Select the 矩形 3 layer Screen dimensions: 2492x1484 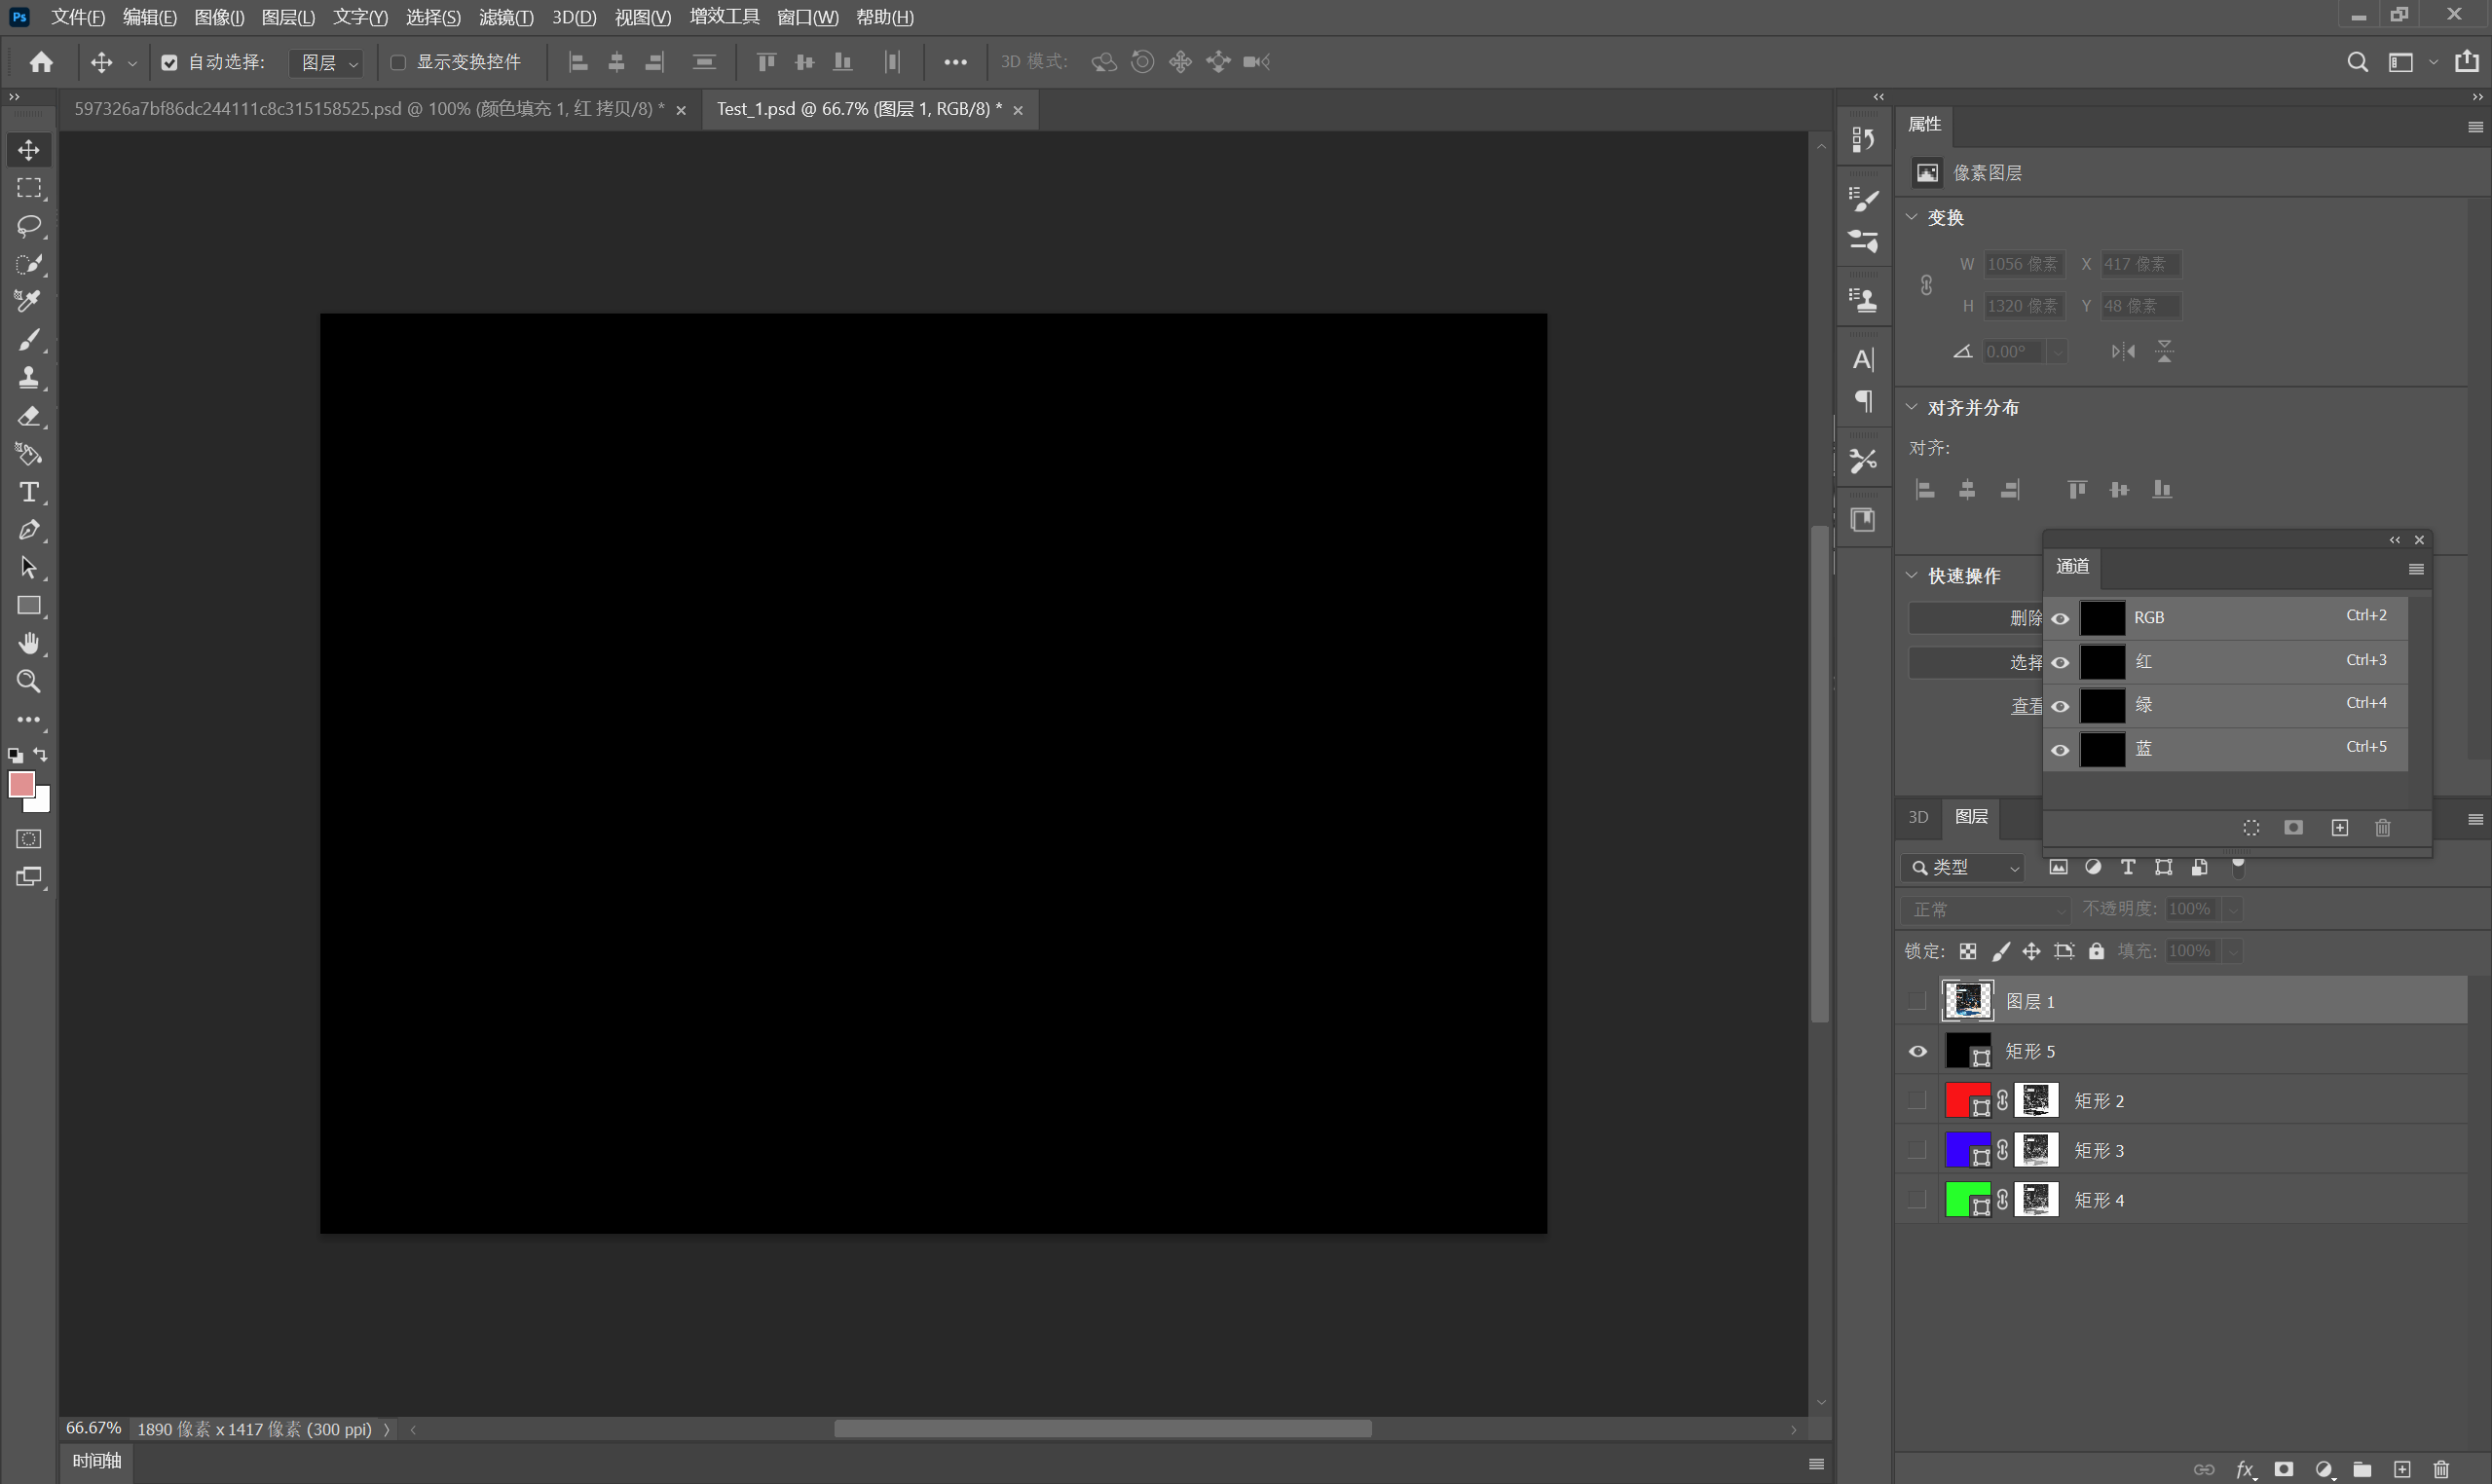2098,1150
